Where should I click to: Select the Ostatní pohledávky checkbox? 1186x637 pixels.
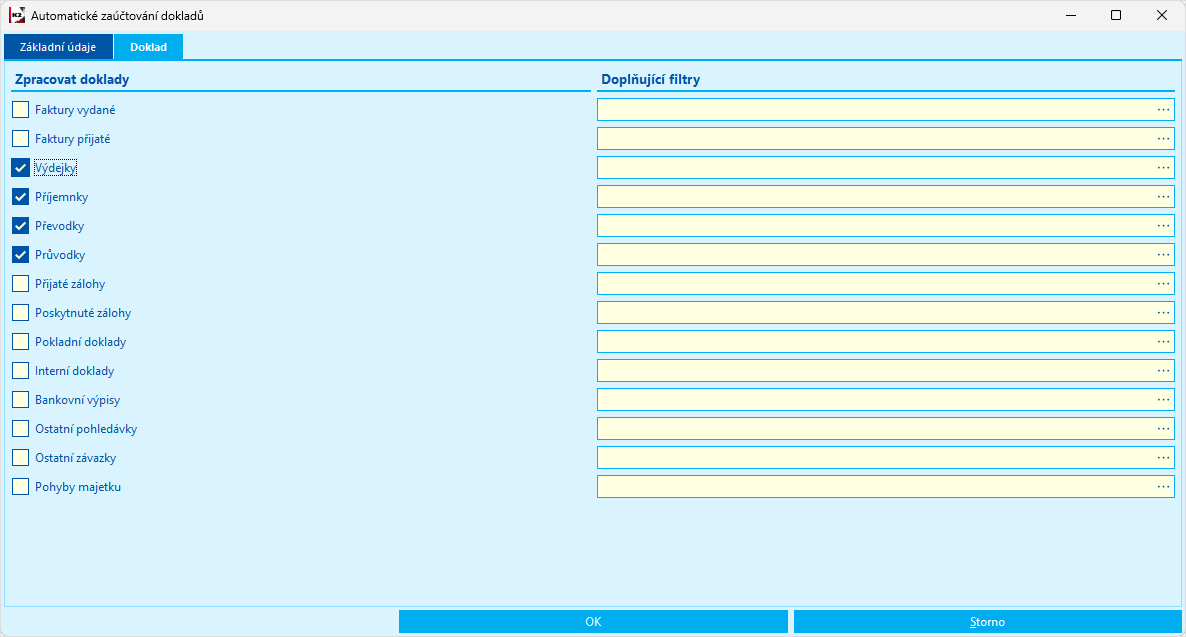point(20,429)
